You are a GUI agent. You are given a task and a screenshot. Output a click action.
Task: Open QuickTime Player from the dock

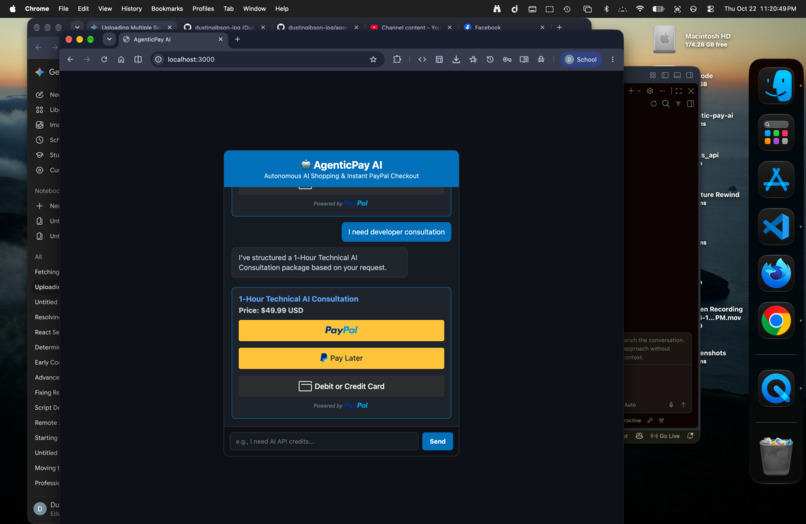coord(776,388)
